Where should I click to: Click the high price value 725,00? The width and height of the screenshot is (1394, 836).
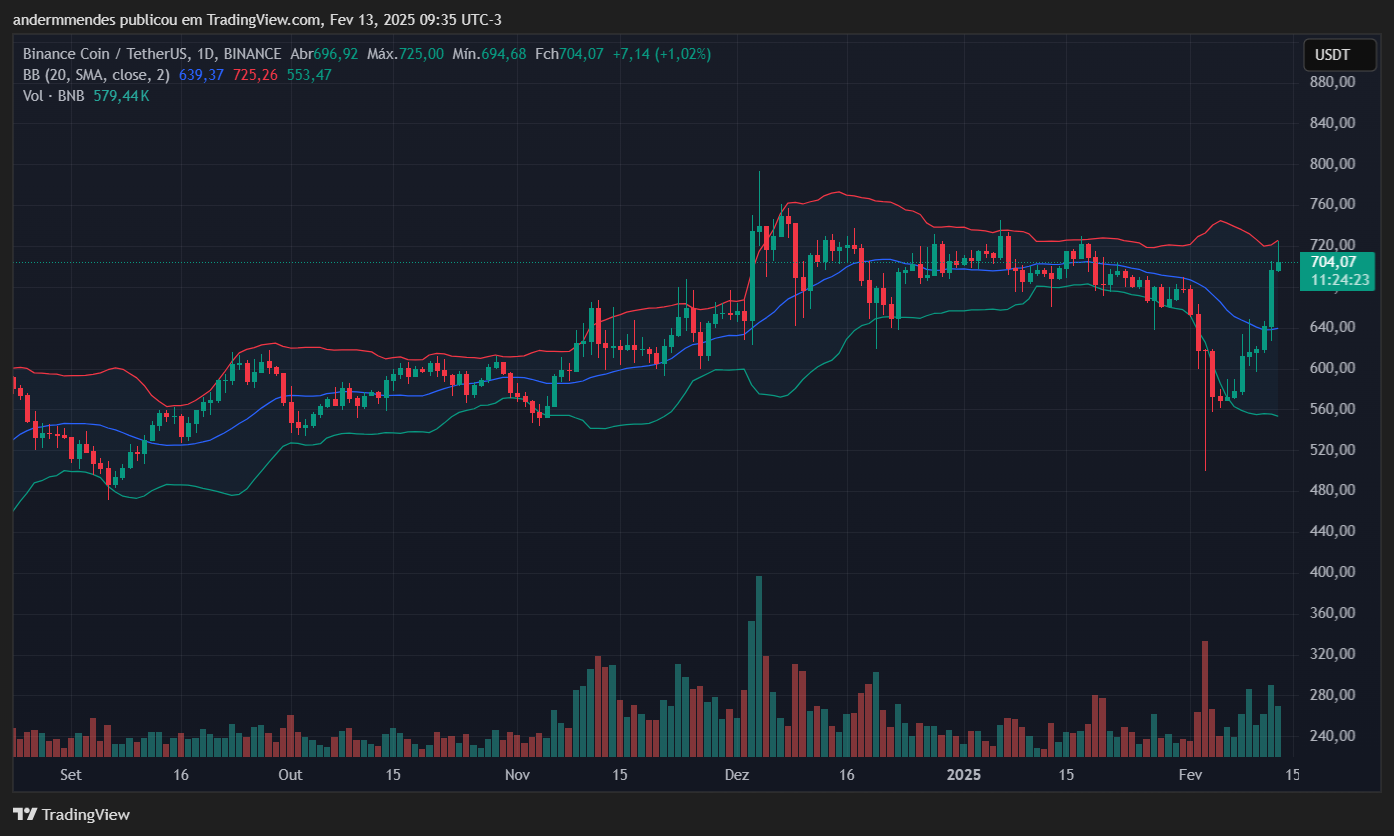click(421, 54)
